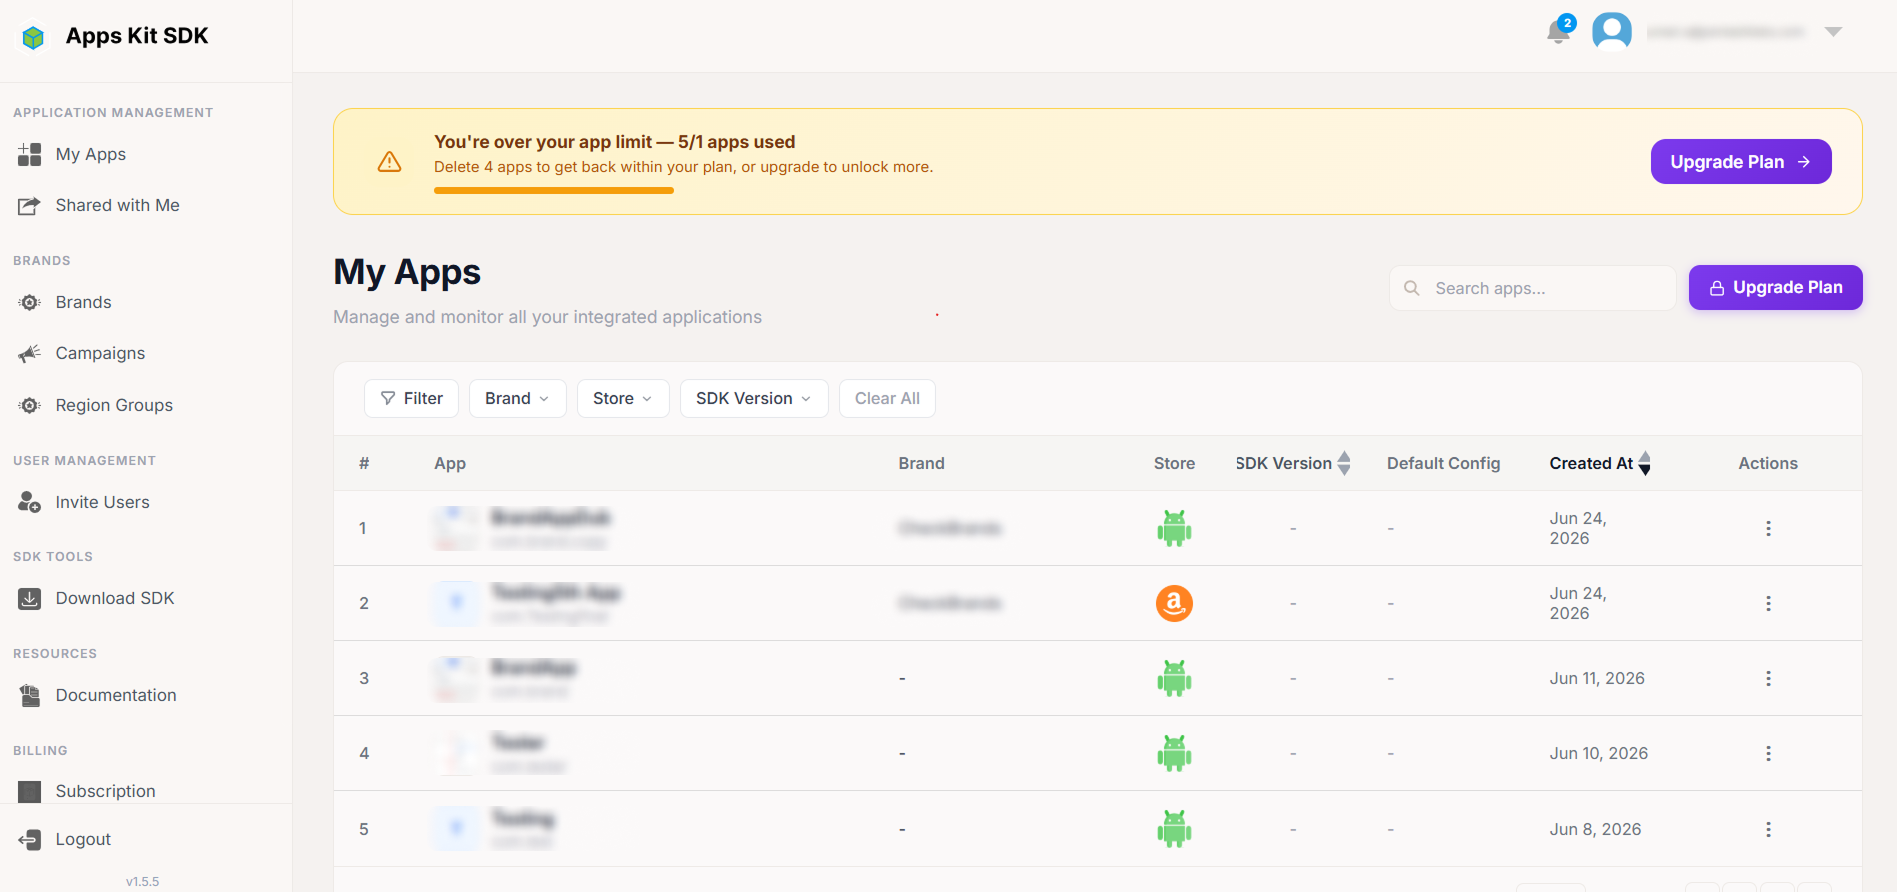Open actions menu for row 2

[x=1768, y=603]
